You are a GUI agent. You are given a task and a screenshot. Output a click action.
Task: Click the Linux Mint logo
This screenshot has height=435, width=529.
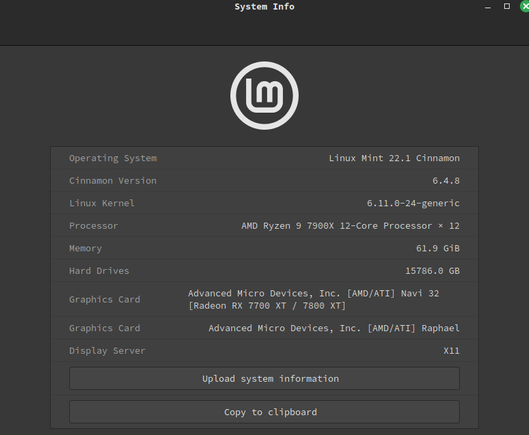click(264, 96)
